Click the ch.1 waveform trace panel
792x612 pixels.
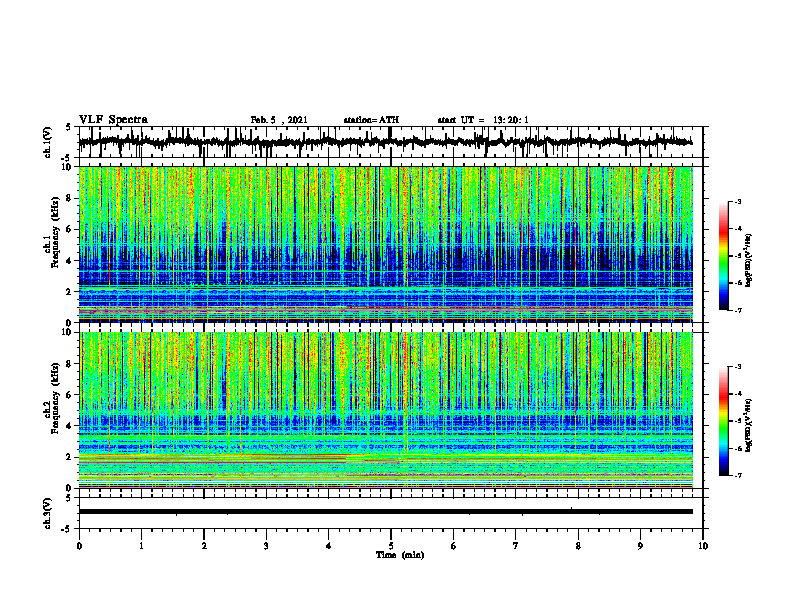[390, 142]
